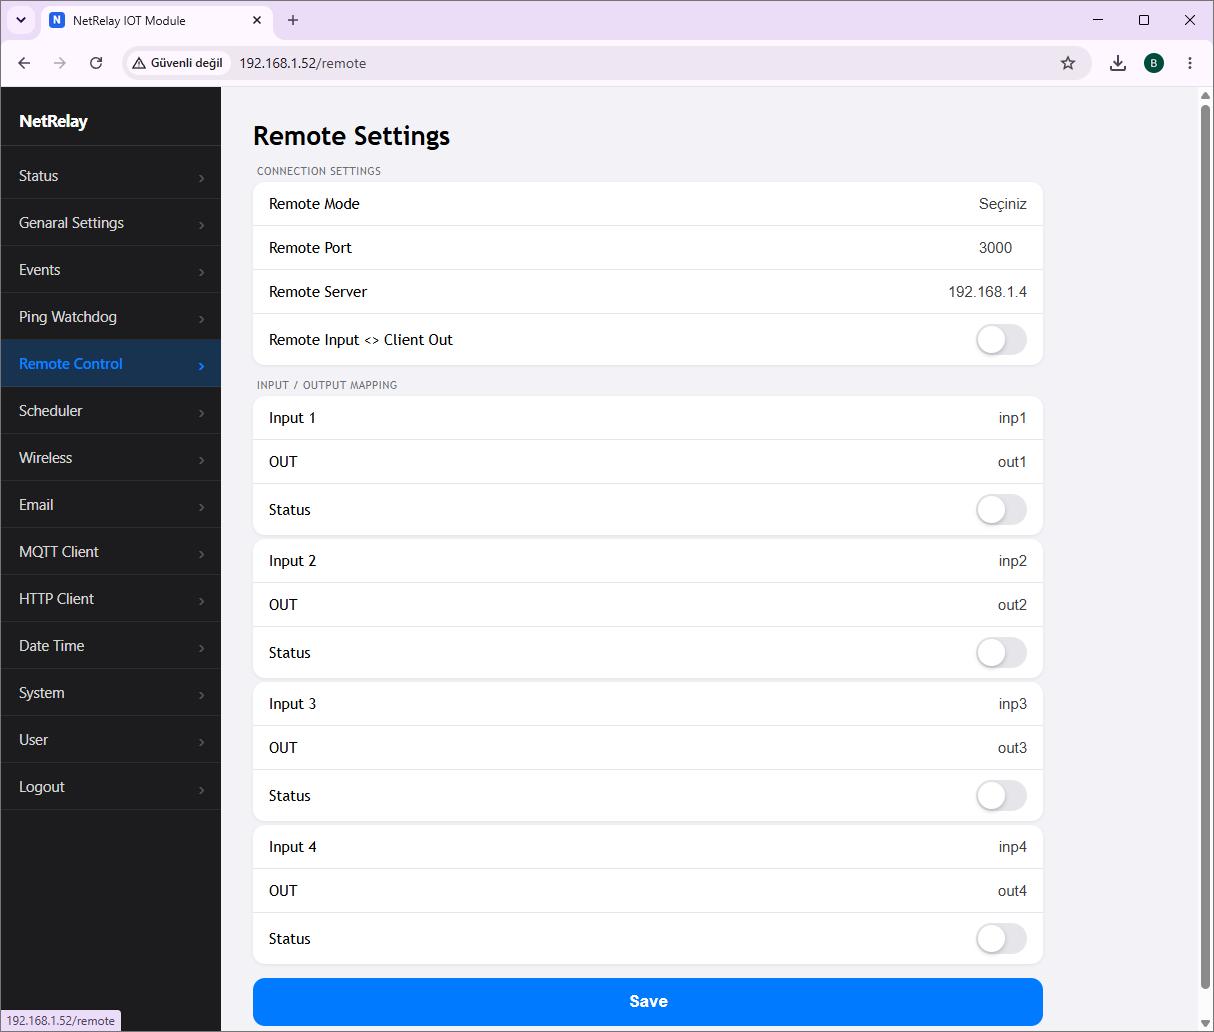Open the Input 3 OUT out3 selector

tap(1012, 748)
